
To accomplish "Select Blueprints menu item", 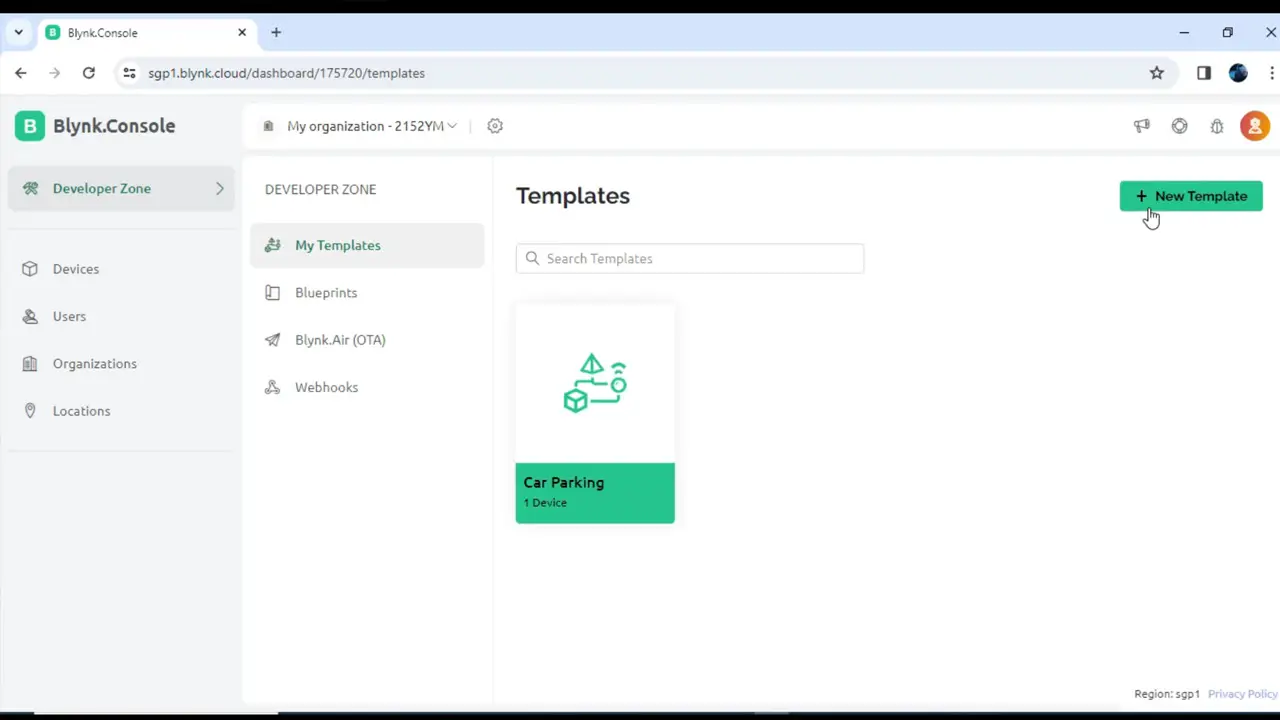I will coord(367,293).
